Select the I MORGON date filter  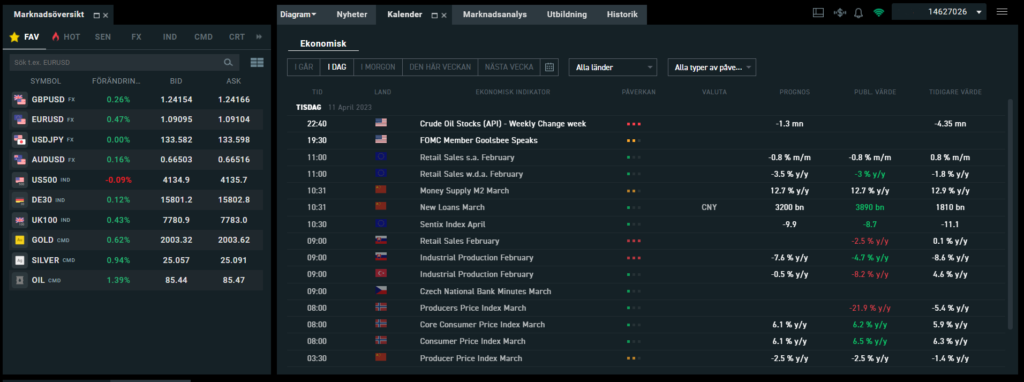pos(378,67)
